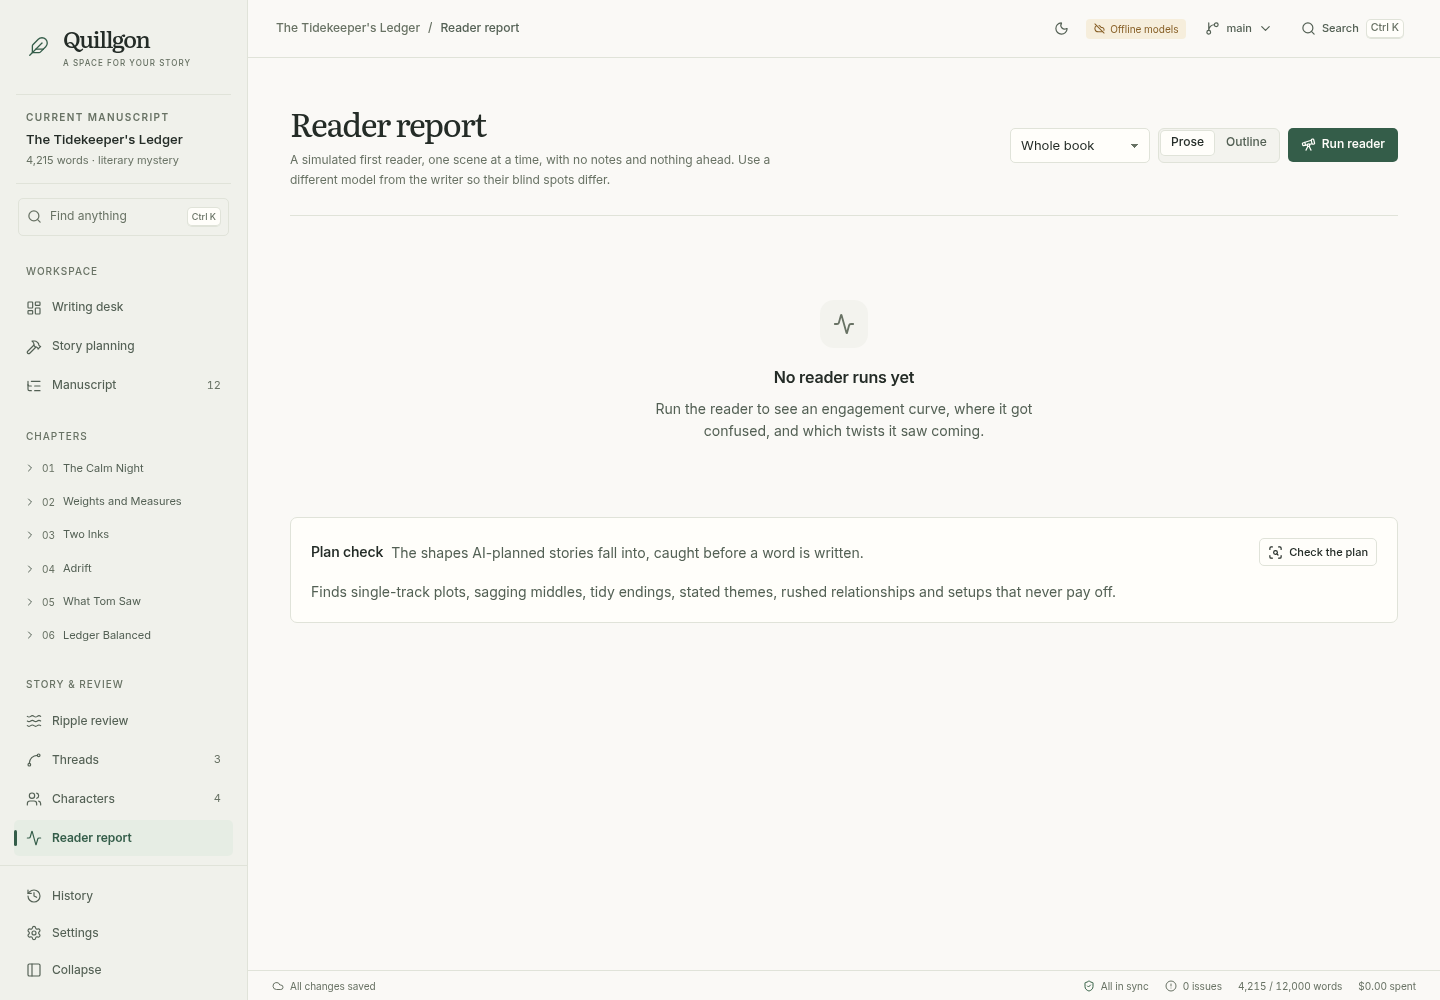Expand chapter 06 Ledger Balanced
Viewport: 1440px width, 1000px height.
tap(30, 635)
